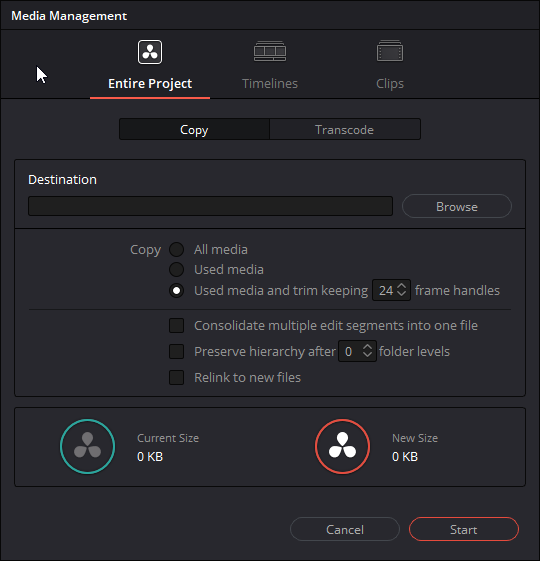Screen dimensions: 540x561
Task: Click the red New Size circle icon
Action: point(342,447)
